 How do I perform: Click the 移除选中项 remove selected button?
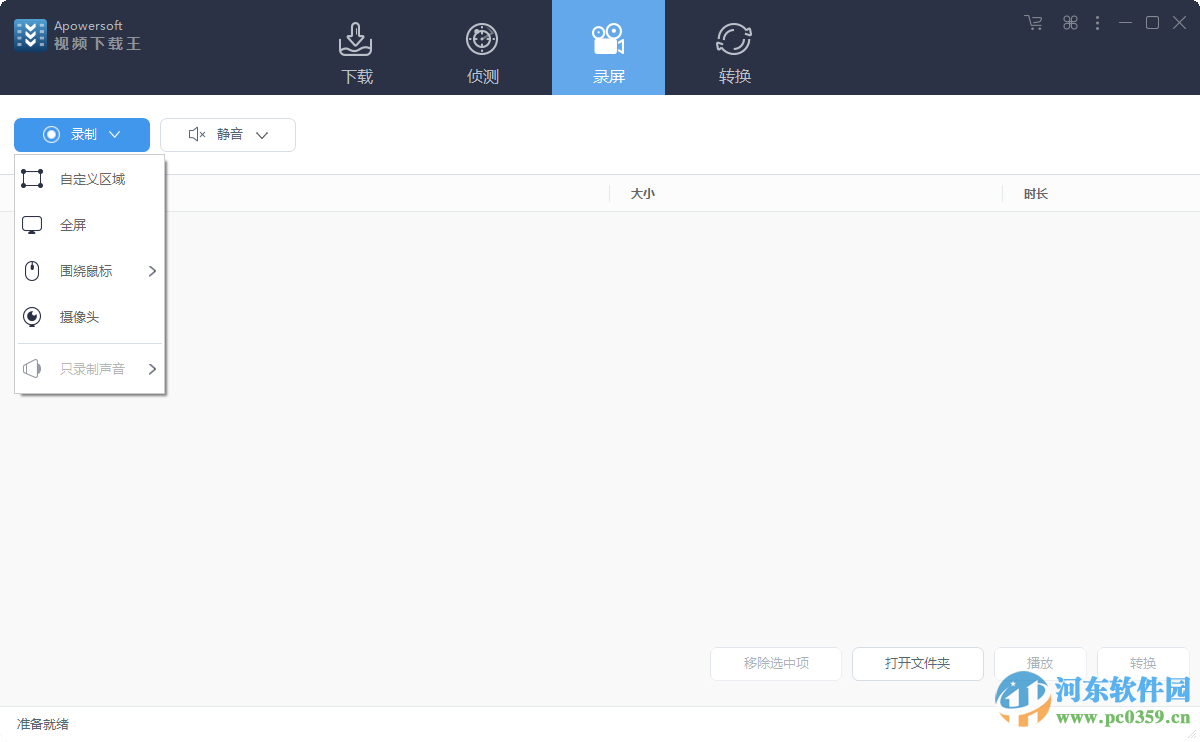775,663
